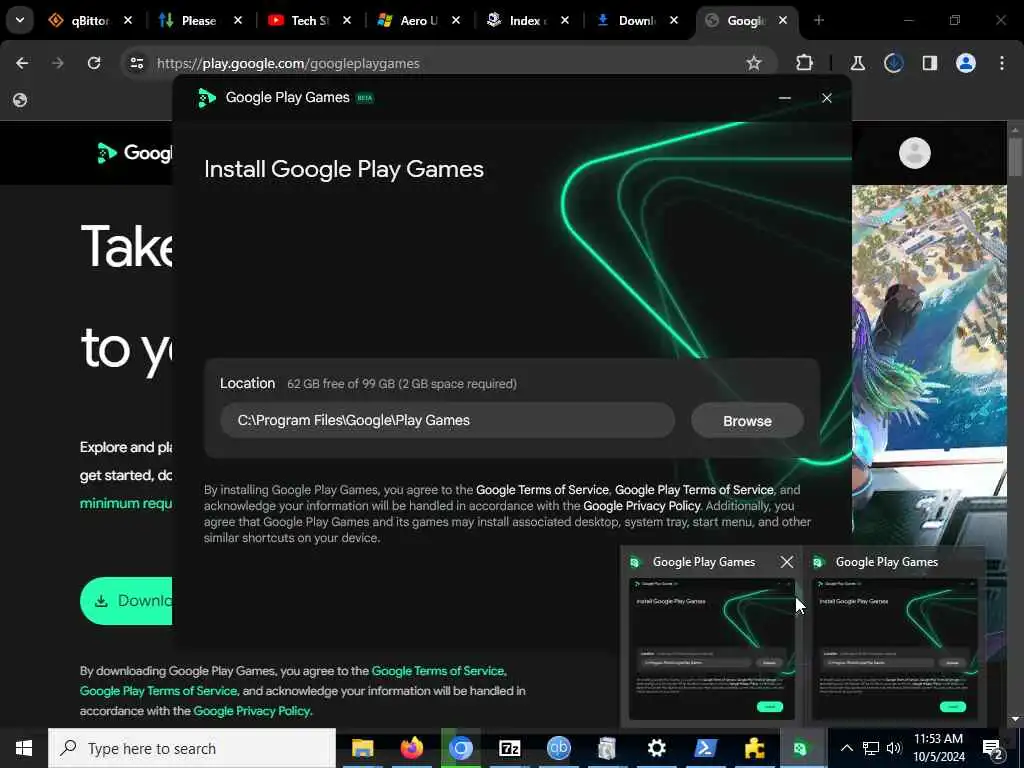Click the blue download extension icon in toolbar
The height and width of the screenshot is (768, 1024).
(x=893, y=63)
